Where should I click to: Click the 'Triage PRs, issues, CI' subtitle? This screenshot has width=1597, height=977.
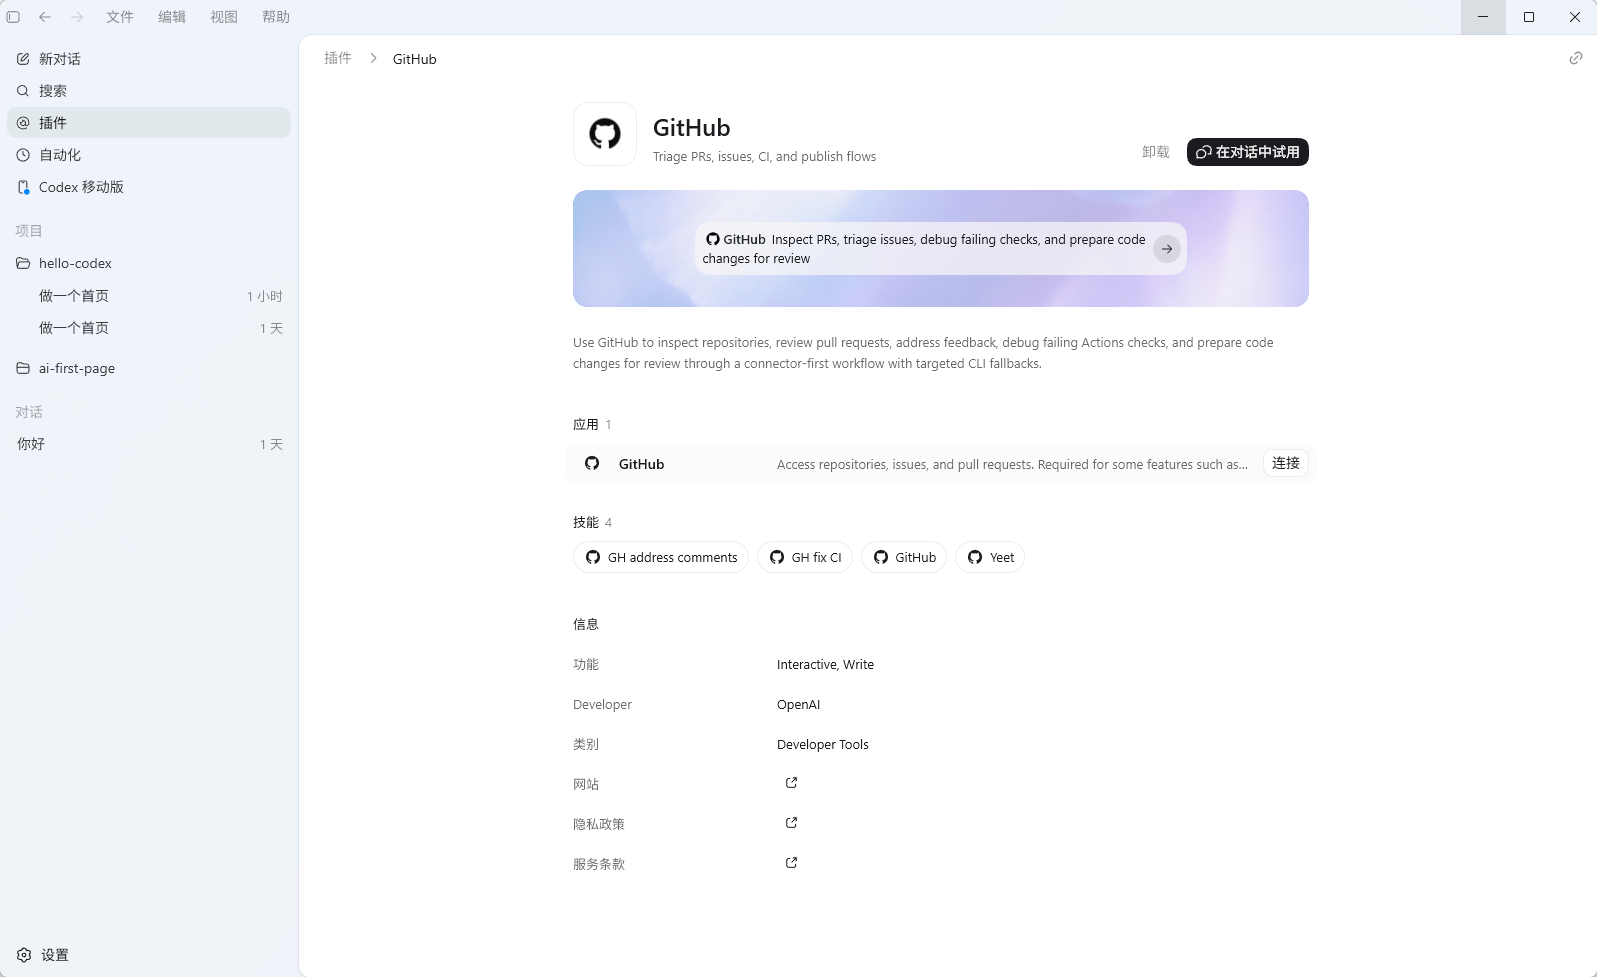point(764,156)
